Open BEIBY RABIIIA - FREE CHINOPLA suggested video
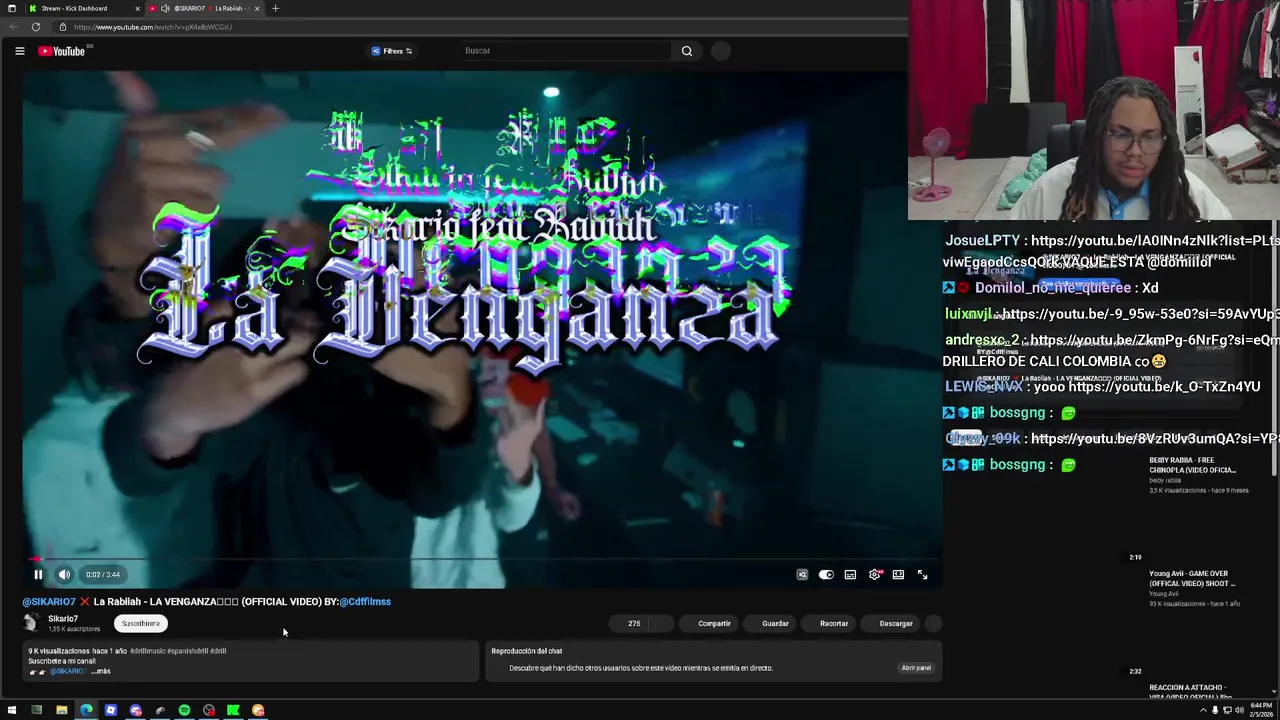Screen dimensions: 1280x720 pyautogui.click(x=1192, y=465)
